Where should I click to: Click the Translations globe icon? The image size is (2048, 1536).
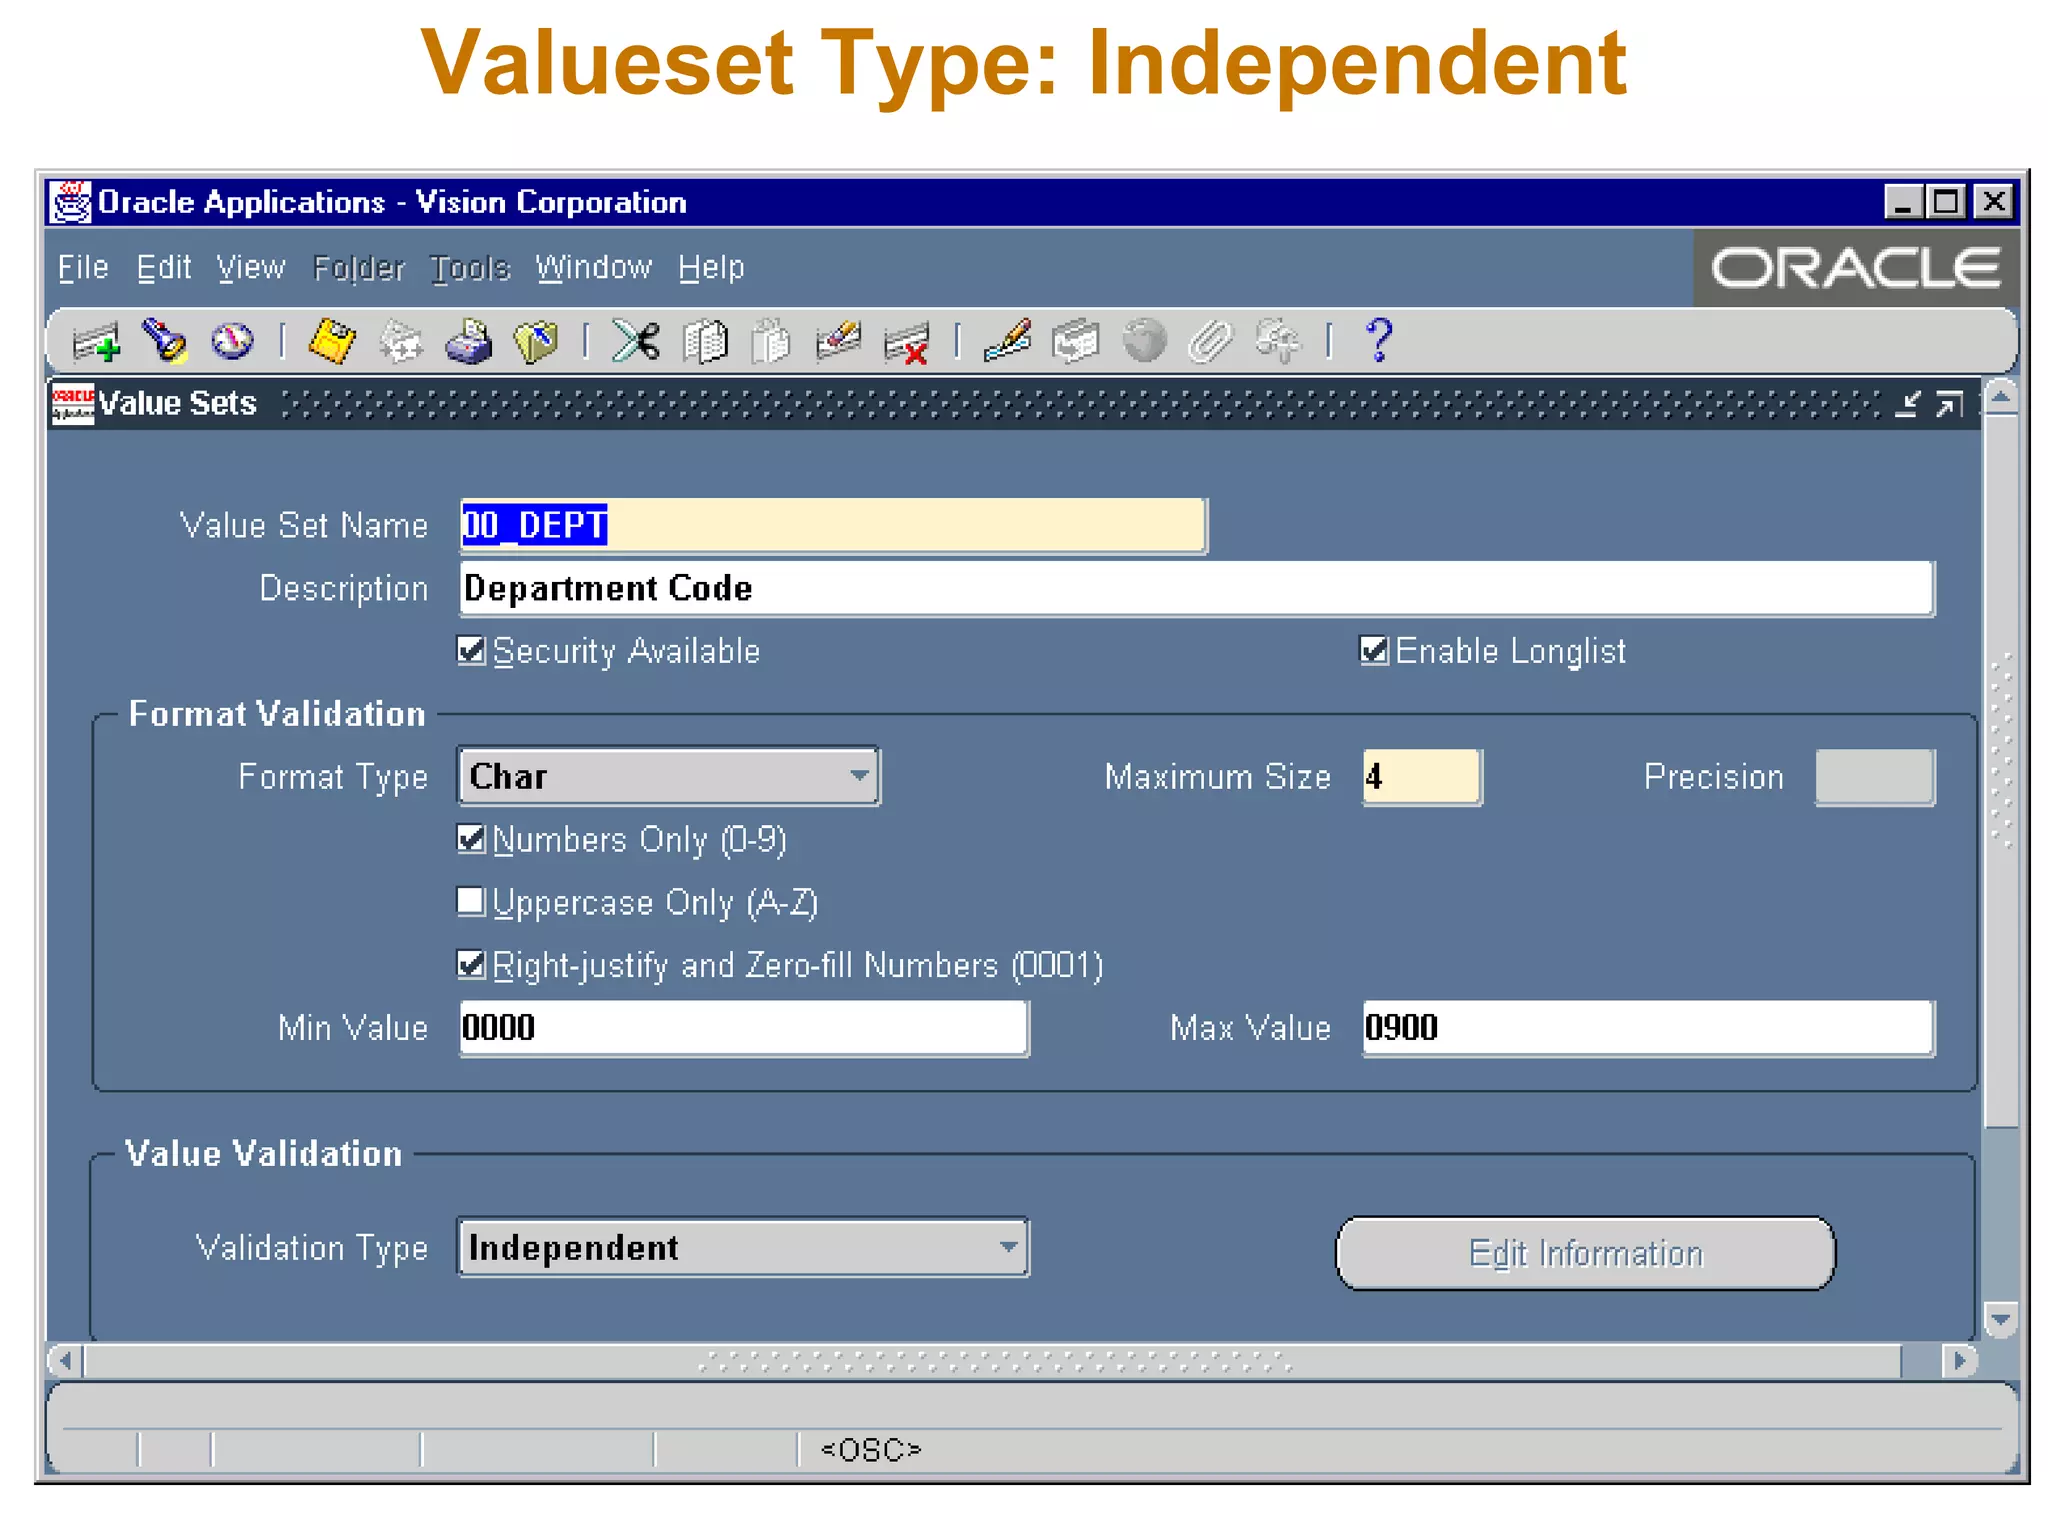[x=1144, y=342]
